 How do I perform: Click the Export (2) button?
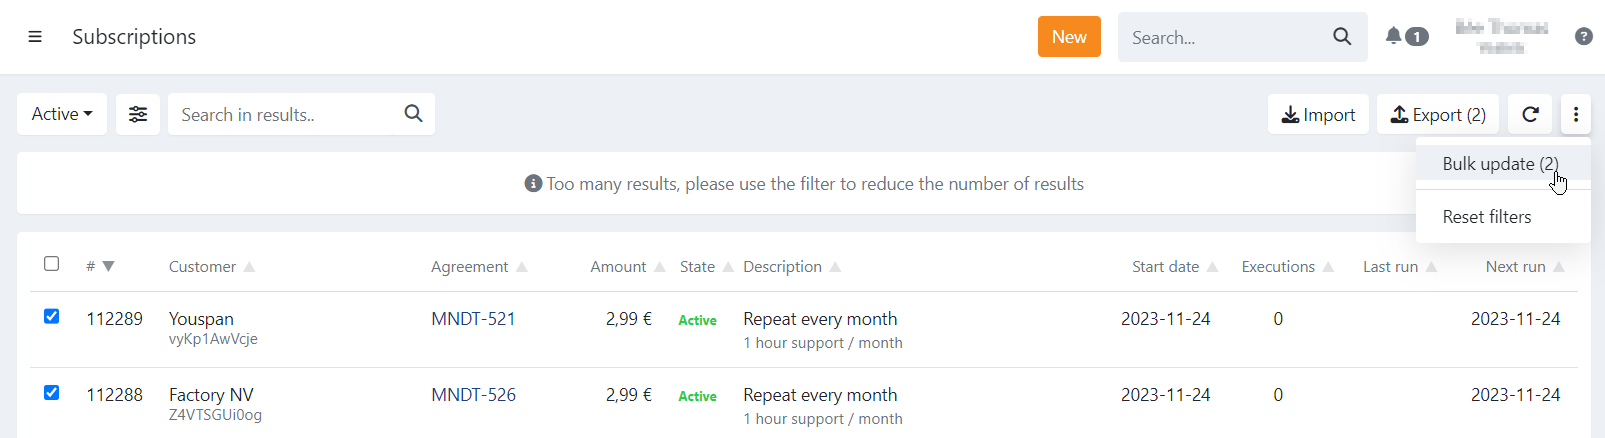(x=1438, y=114)
